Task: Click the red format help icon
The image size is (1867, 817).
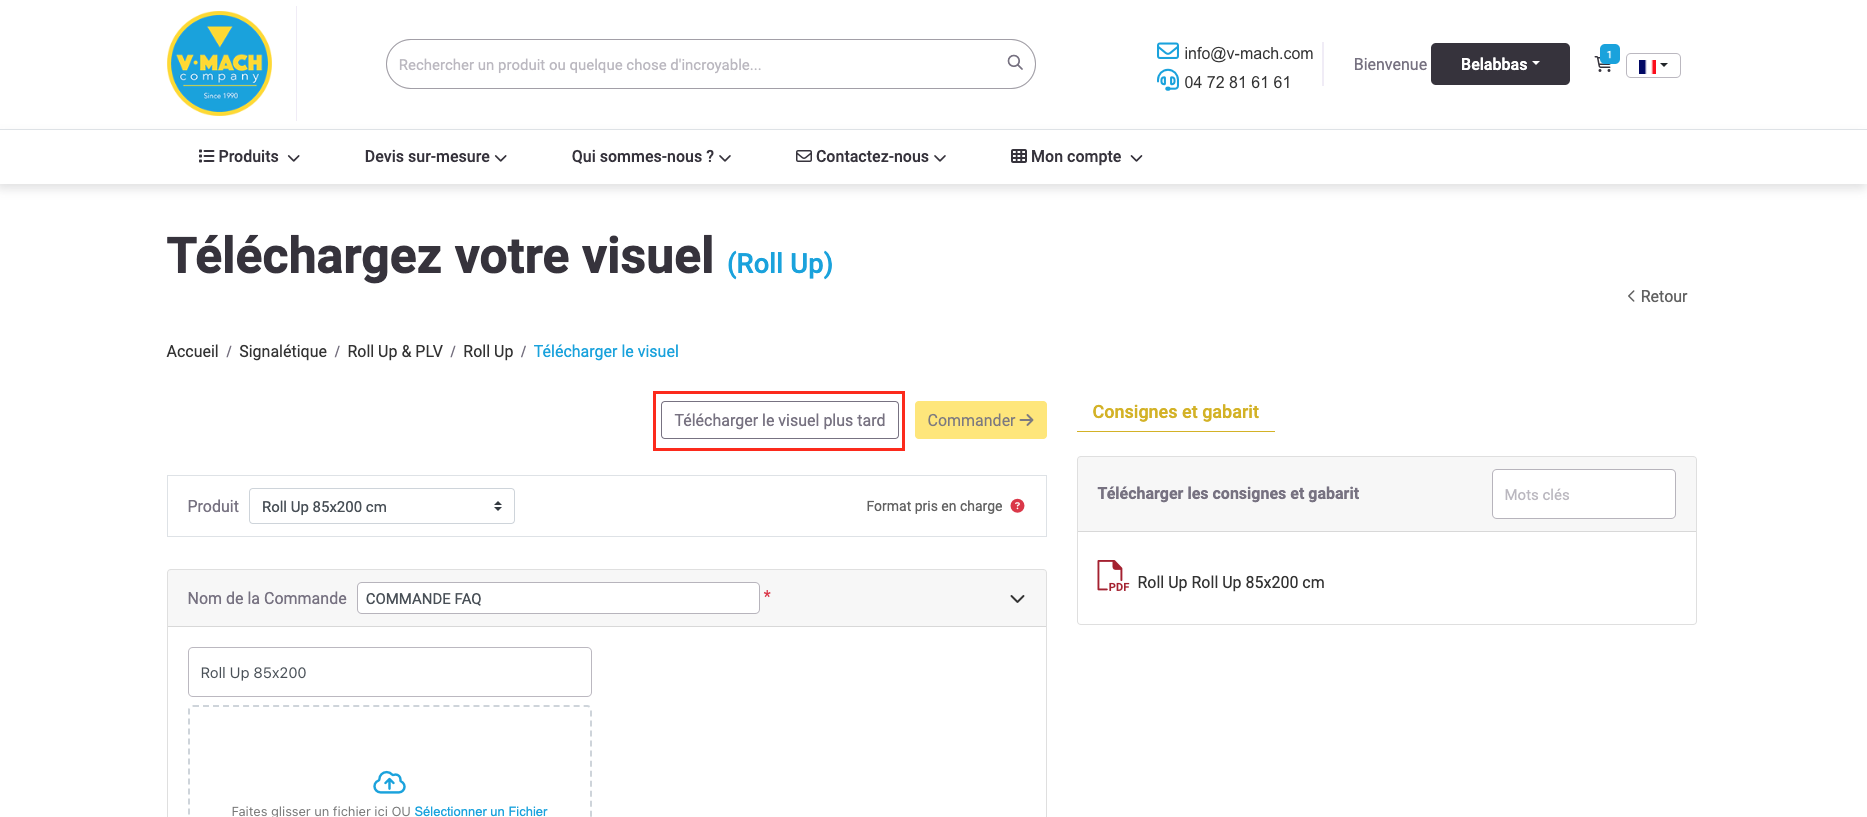Action: (1017, 506)
